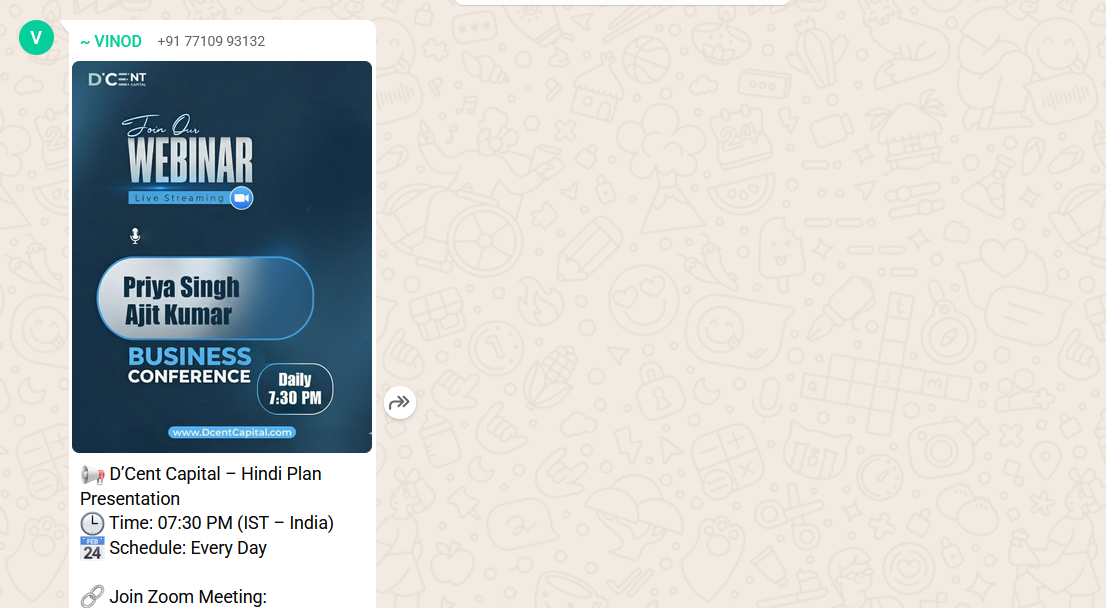Image resolution: width=1106 pixels, height=608 pixels.
Task: Click the megaphone emoji in the message
Action: 92,475
